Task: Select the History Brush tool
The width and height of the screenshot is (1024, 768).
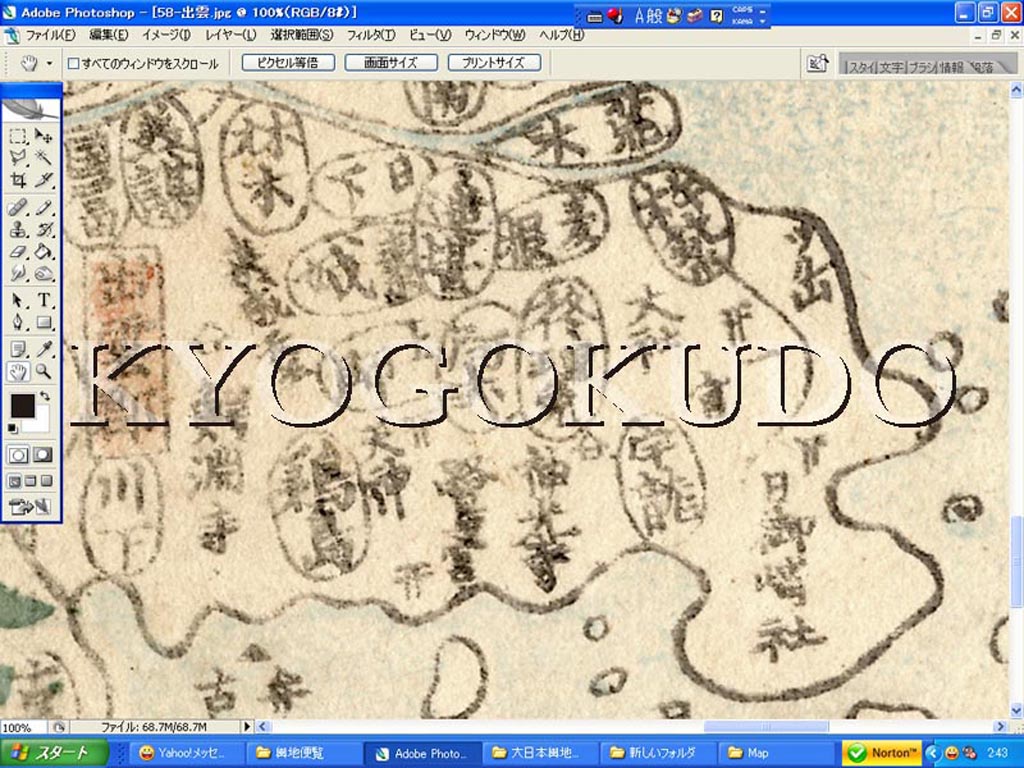Action: tap(43, 230)
